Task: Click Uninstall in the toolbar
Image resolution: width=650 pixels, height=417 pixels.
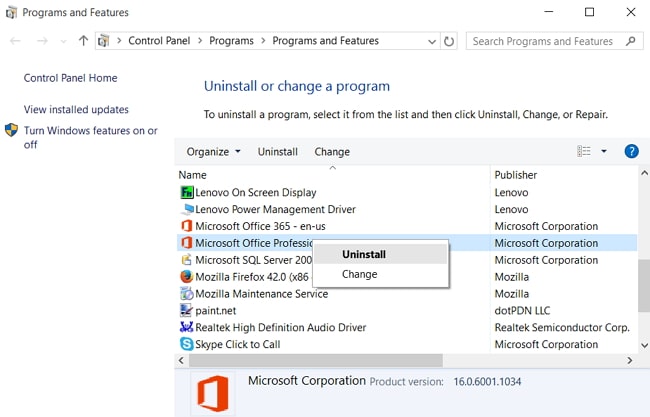Action: click(x=278, y=152)
